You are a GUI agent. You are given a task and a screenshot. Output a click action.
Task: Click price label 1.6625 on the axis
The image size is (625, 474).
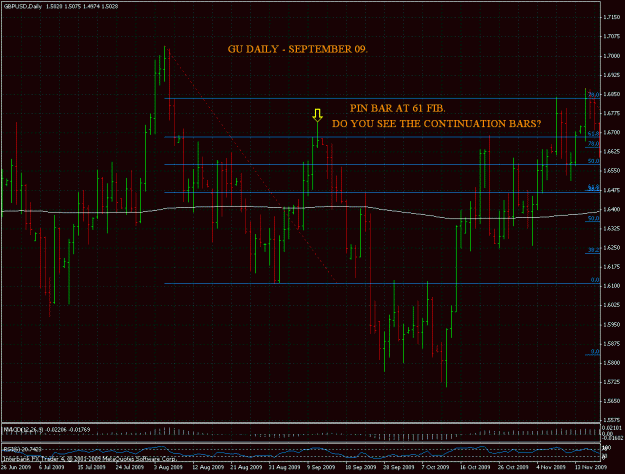pos(611,151)
